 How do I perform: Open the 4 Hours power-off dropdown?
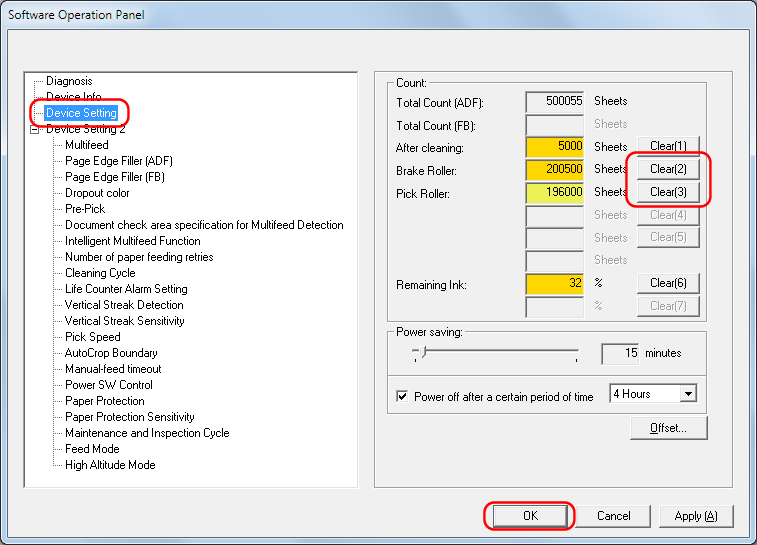[687, 394]
